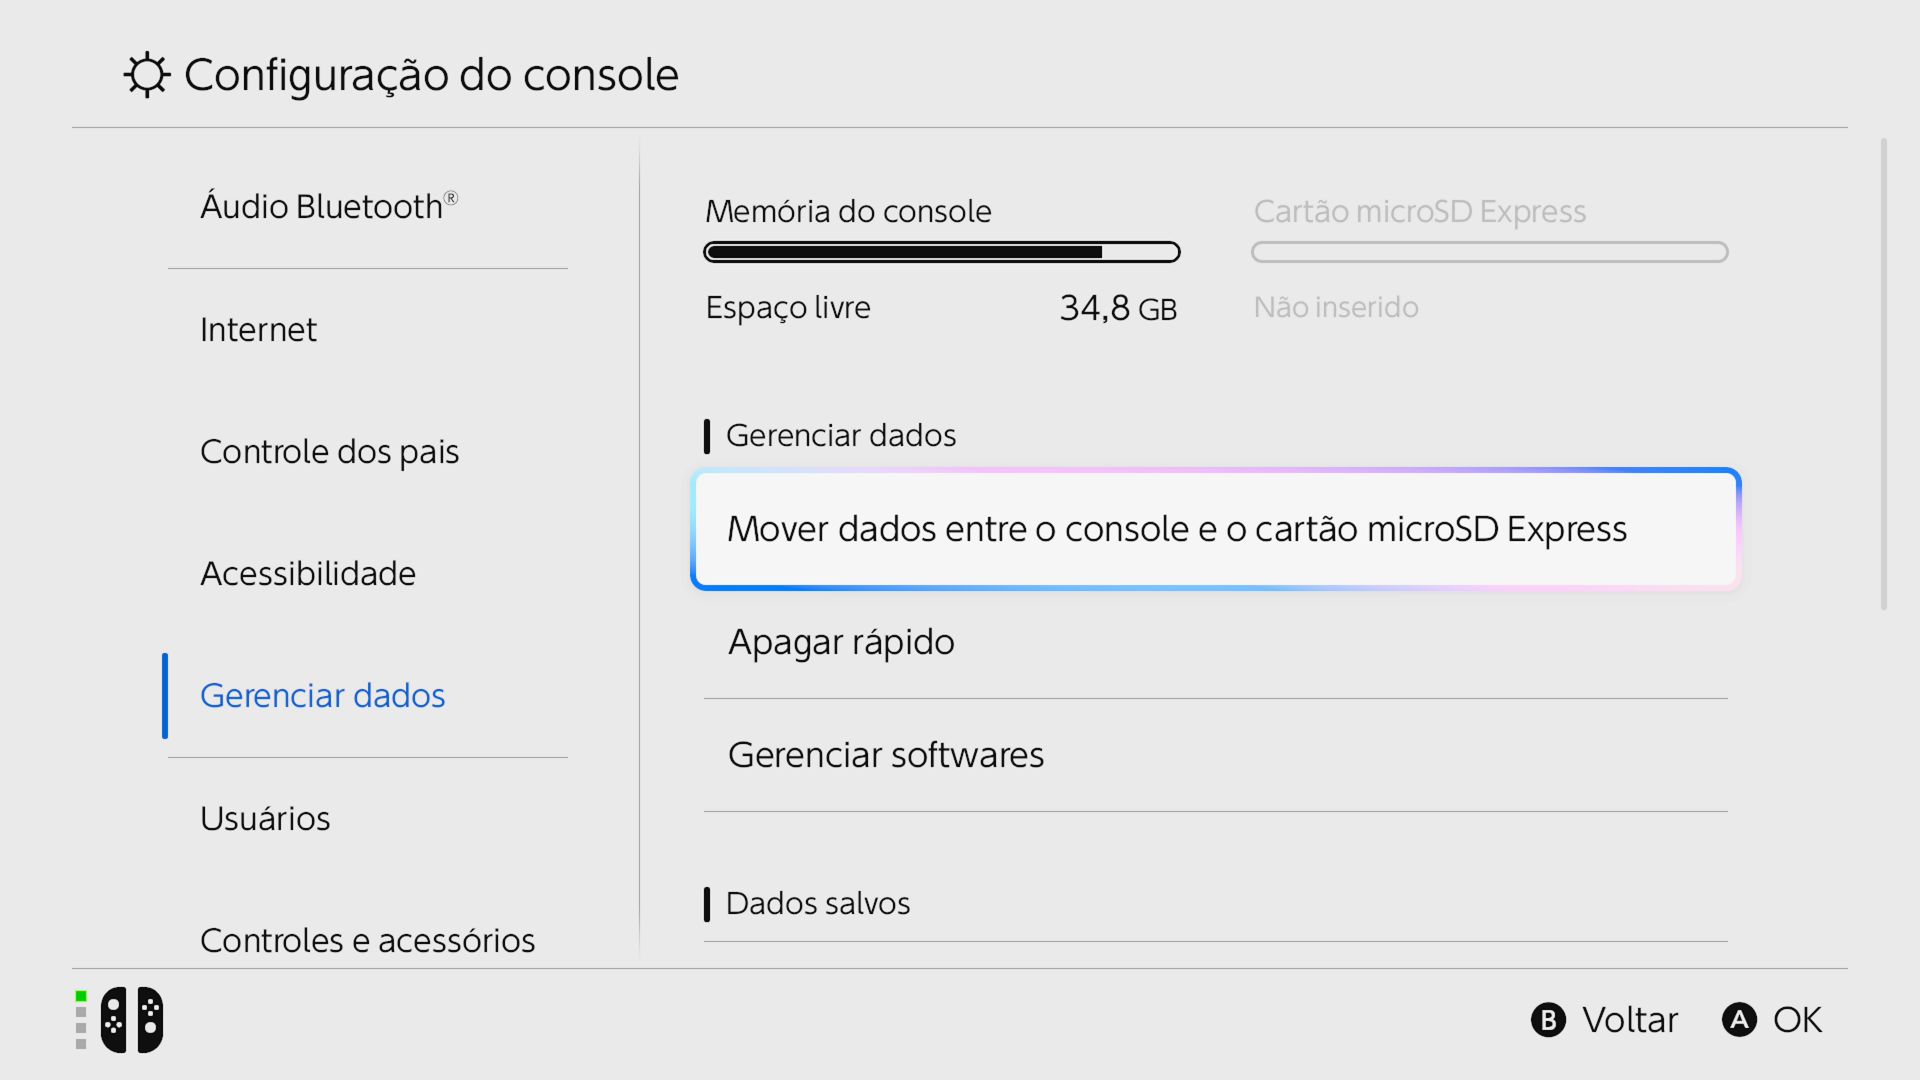Click the Joy-Con controller icon
Image resolution: width=1920 pixels, height=1080 pixels.
pos(132,1020)
